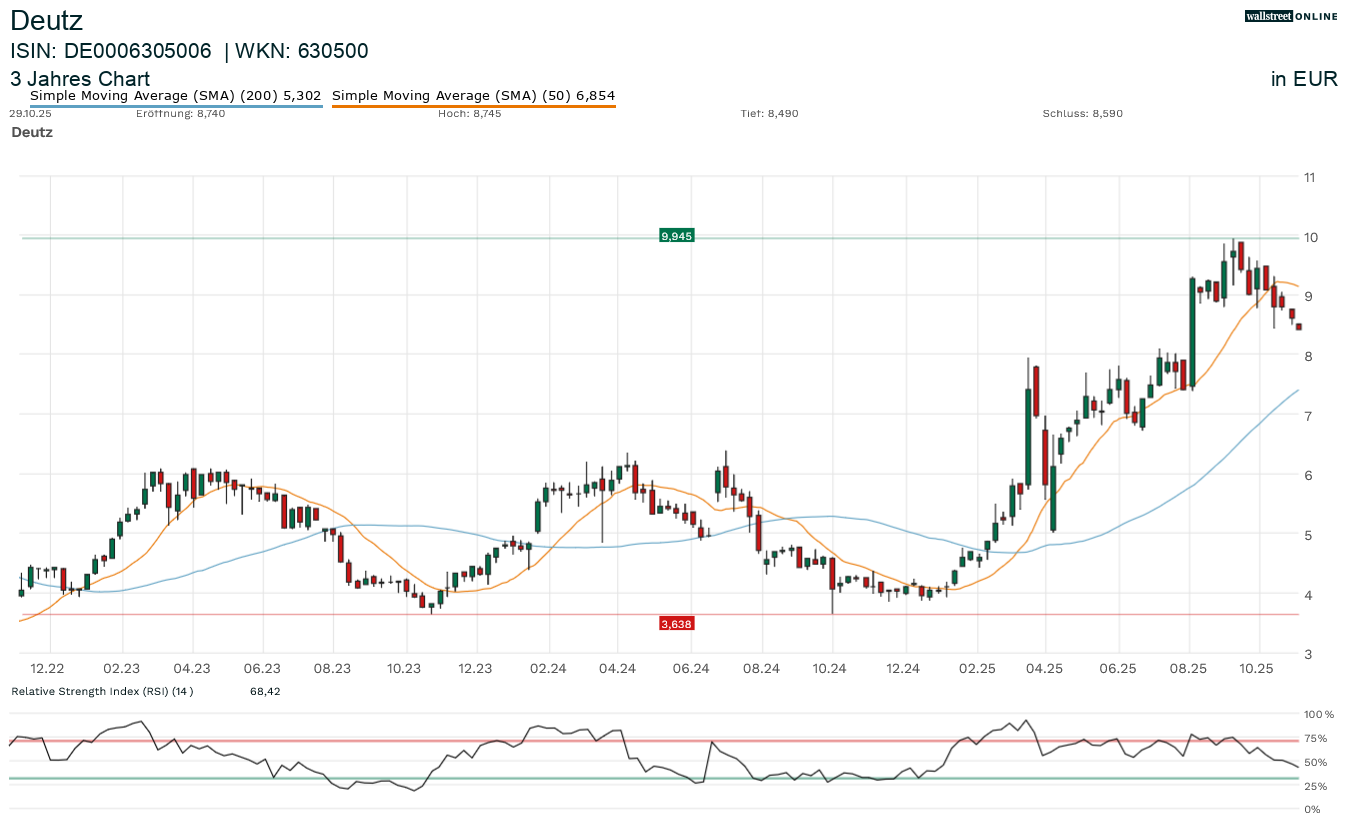
Task: Click the WKN 630500 text
Action: click(x=302, y=51)
